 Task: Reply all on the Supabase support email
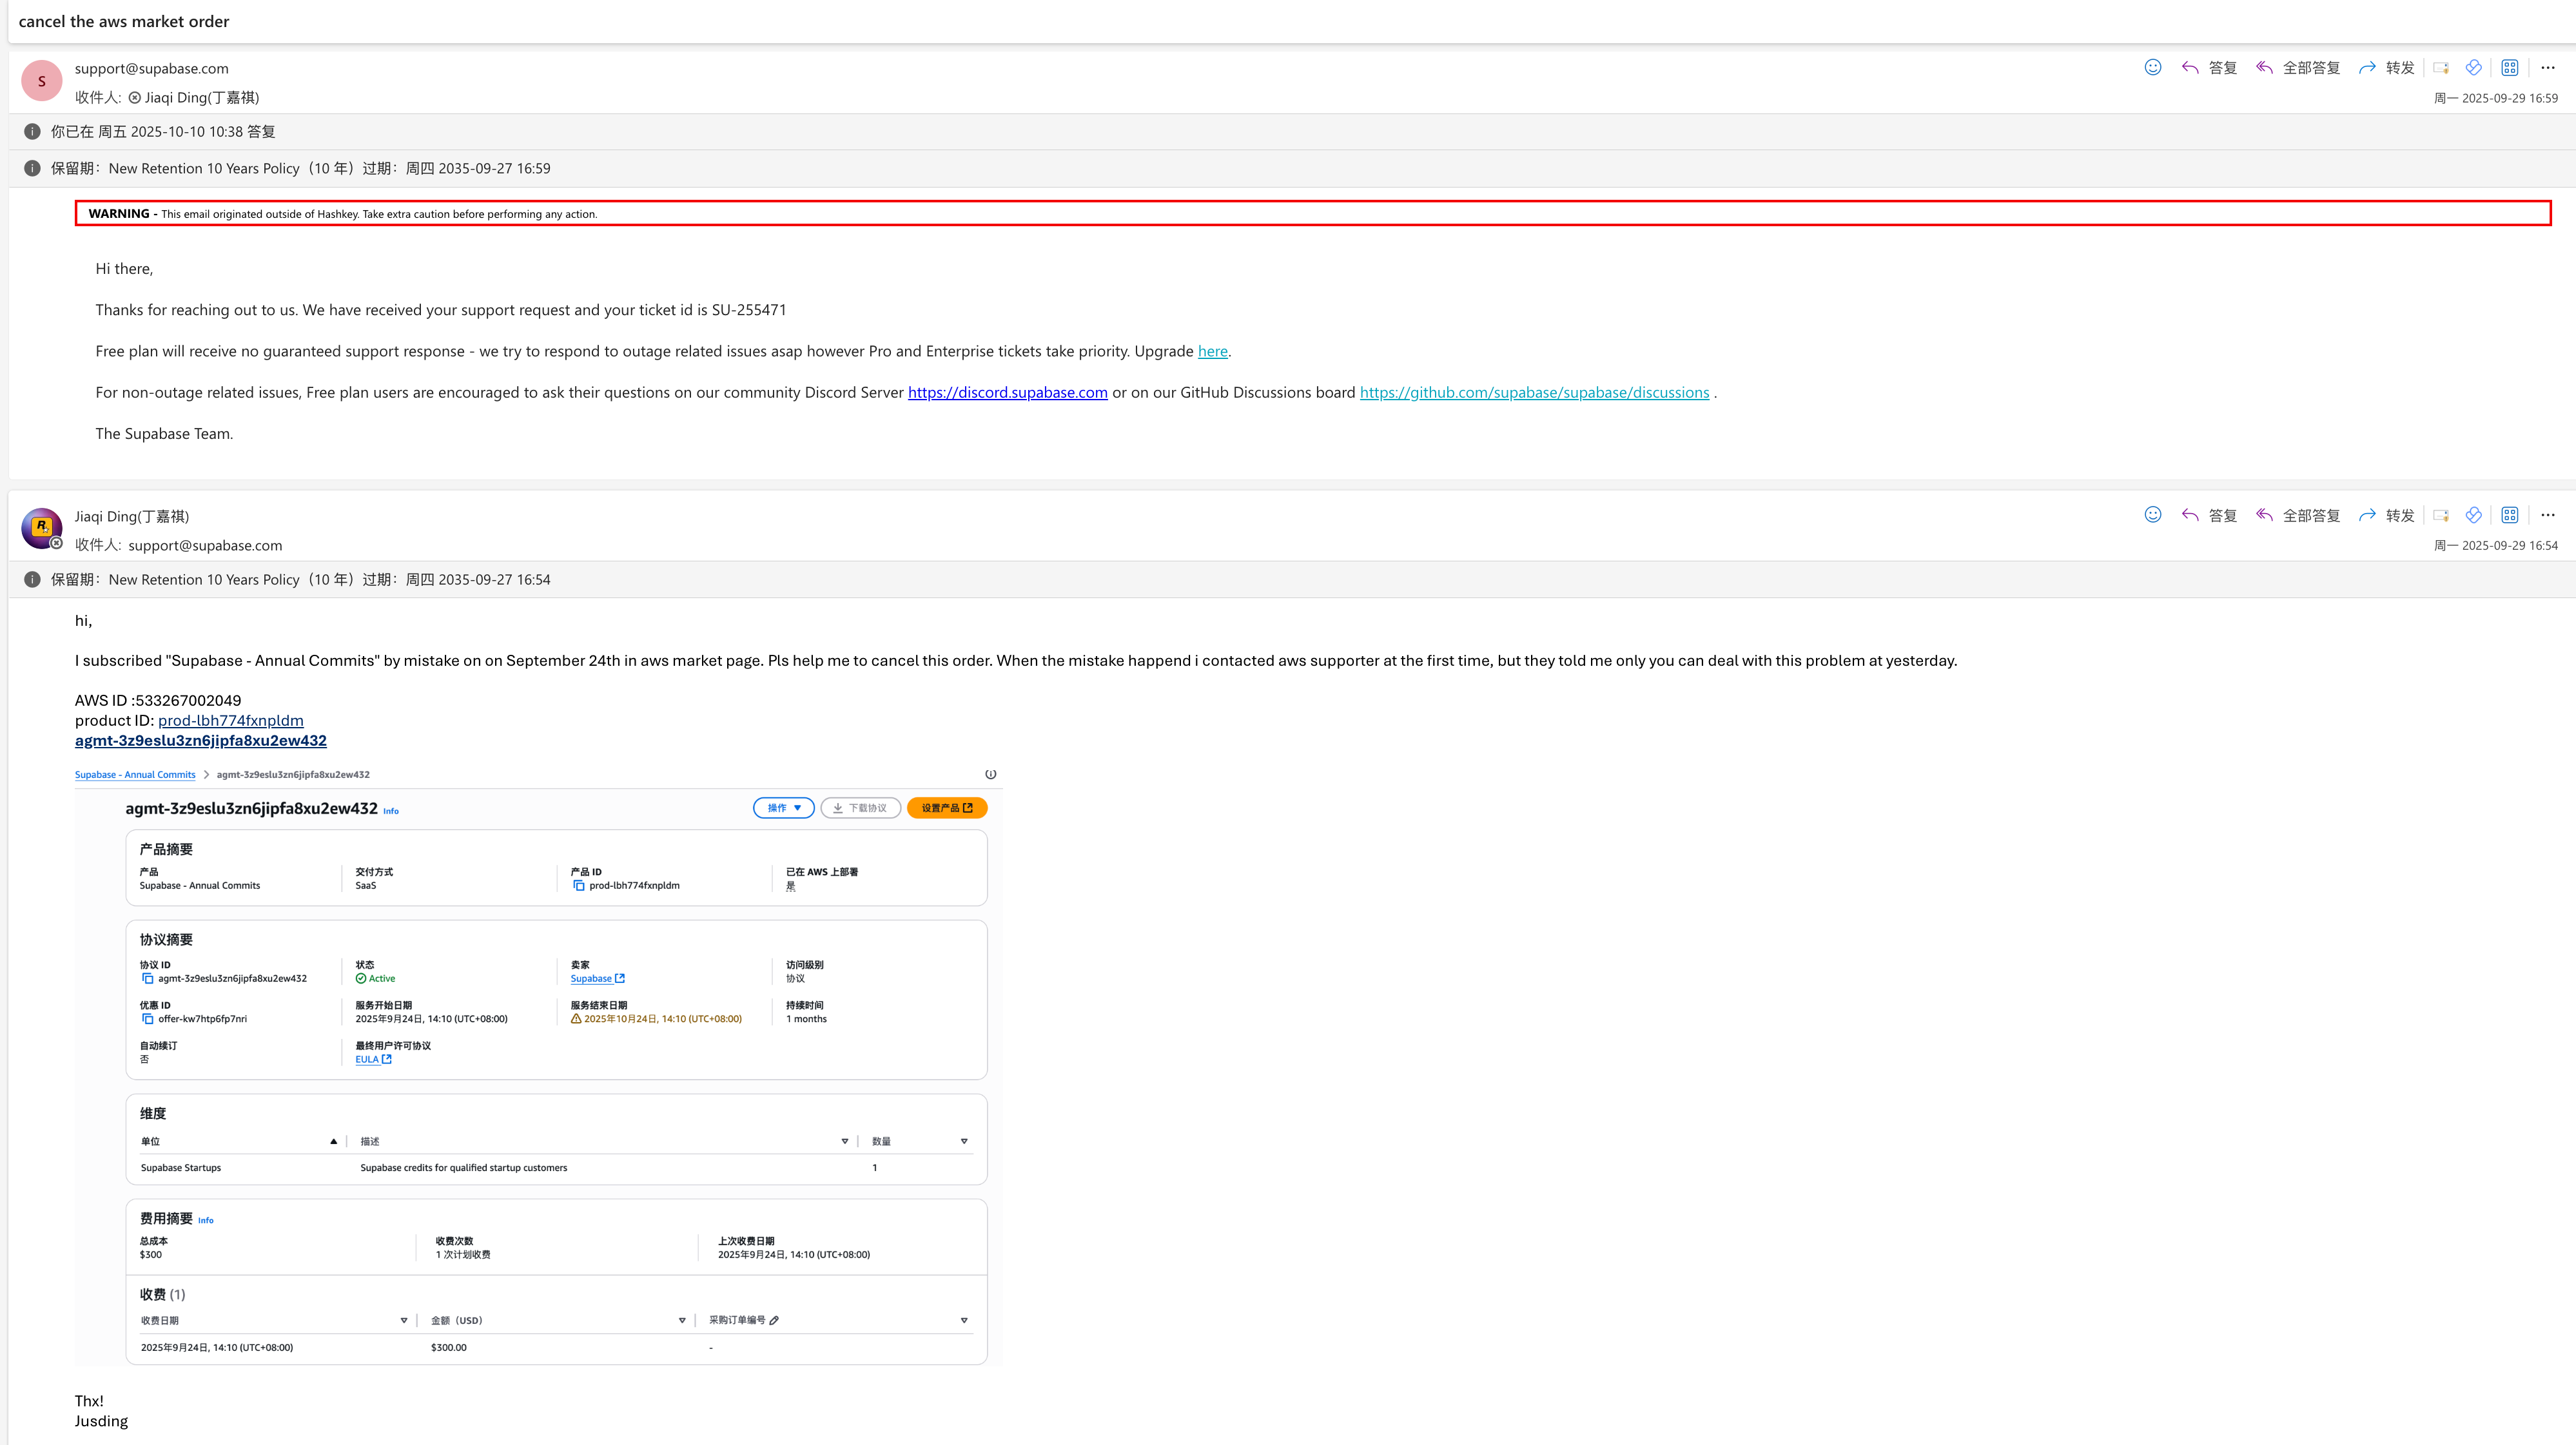(2298, 67)
